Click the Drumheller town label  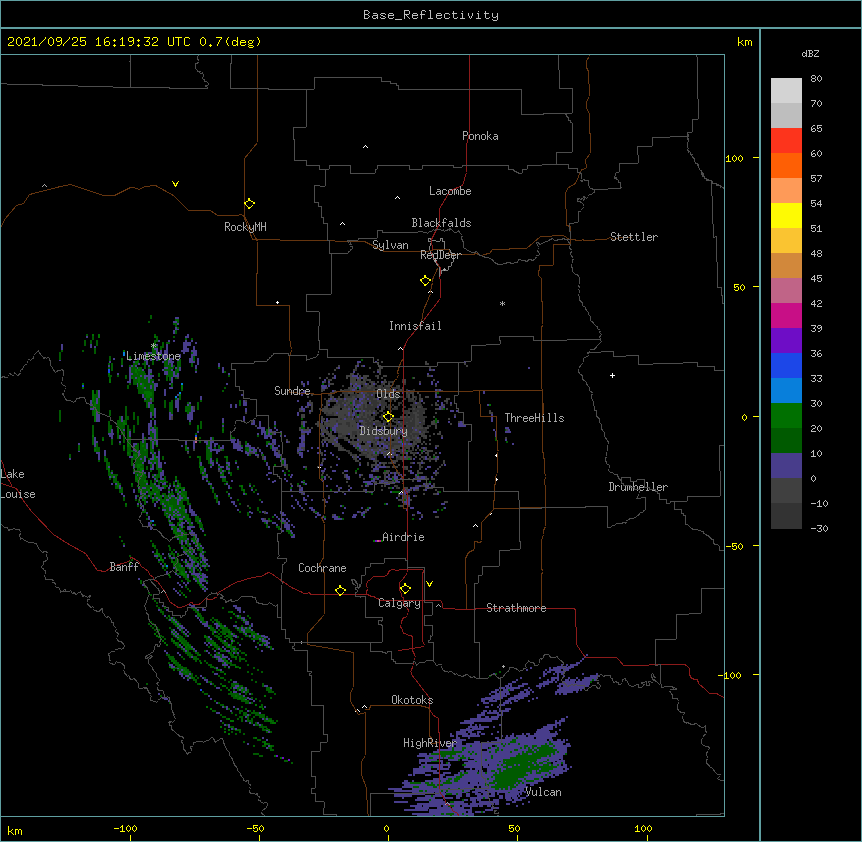[x=638, y=487]
